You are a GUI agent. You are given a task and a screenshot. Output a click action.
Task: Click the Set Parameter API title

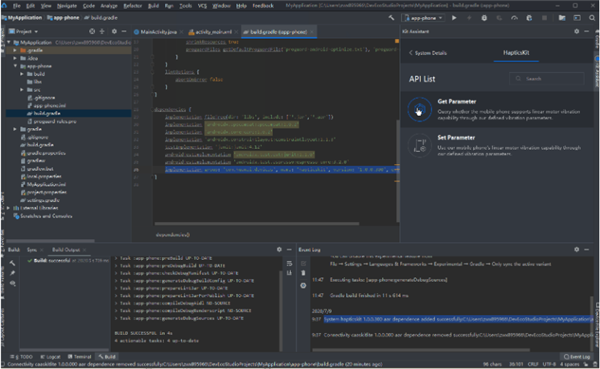tap(456, 137)
